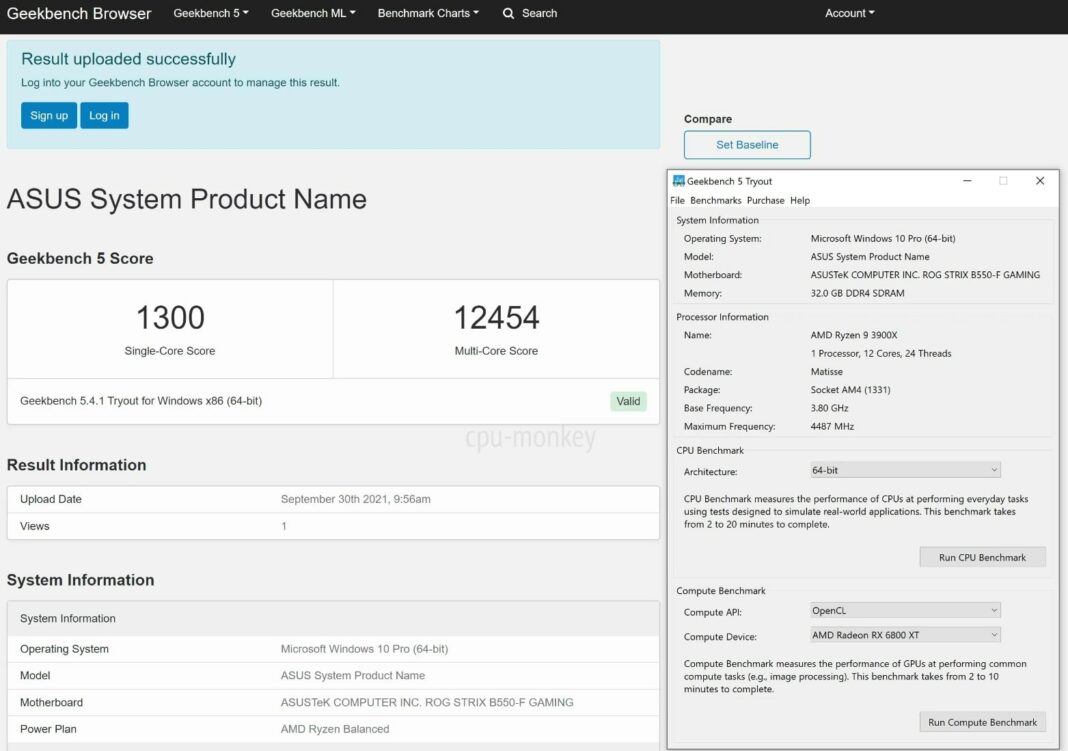Expand the Architecture 64-bit combo box
This screenshot has height=751, width=1068.
point(905,470)
